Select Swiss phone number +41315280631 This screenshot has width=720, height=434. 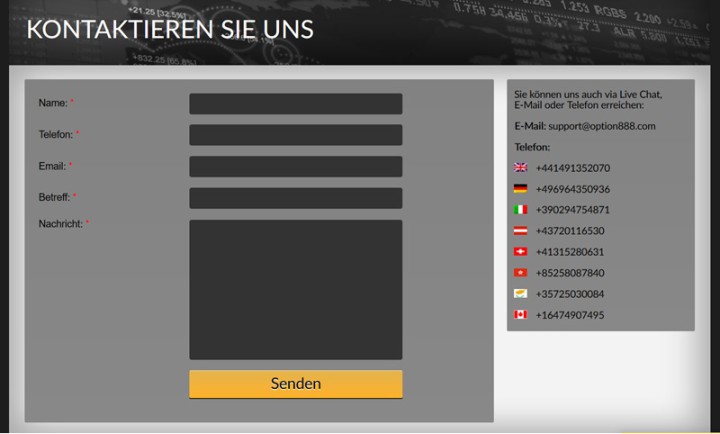click(x=570, y=252)
